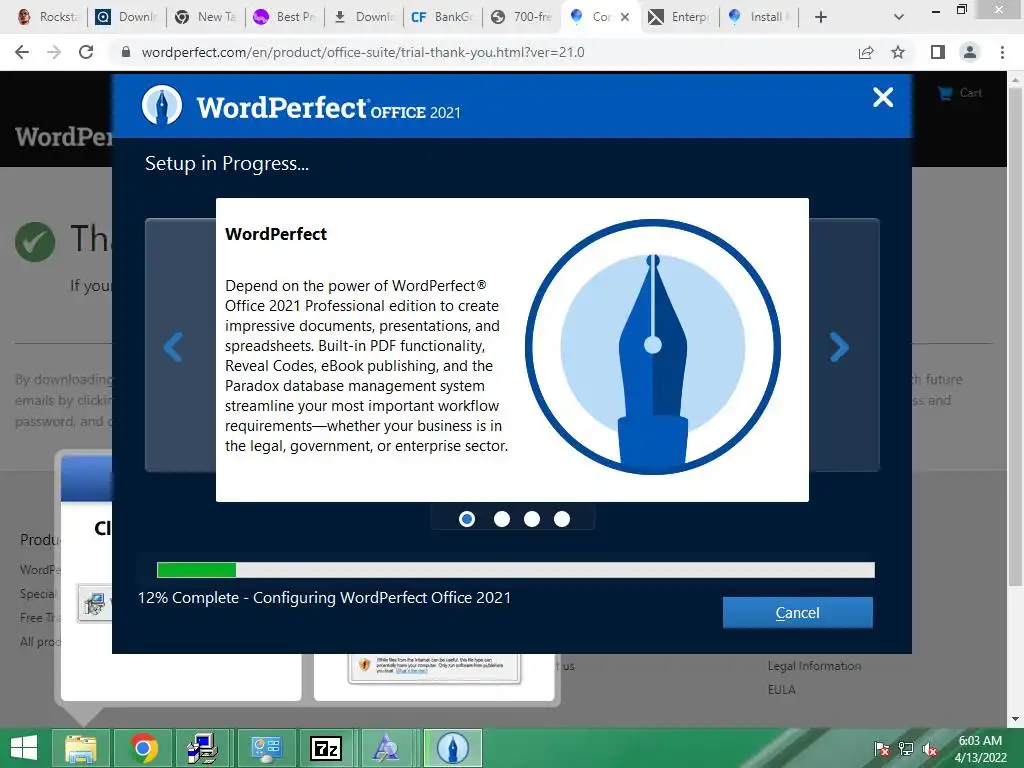This screenshot has height=768, width=1024.
Task: Open the control panel taskbar icon
Action: coord(265,748)
